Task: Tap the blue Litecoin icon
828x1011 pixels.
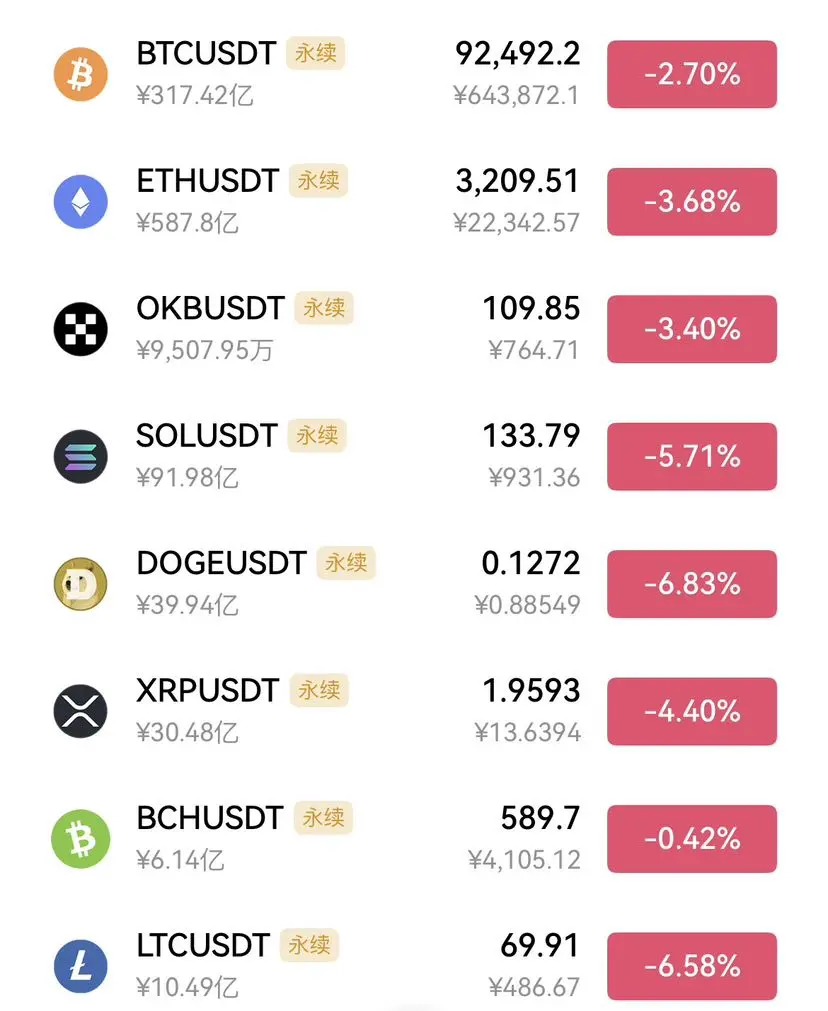Action: pyautogui.click(x=81, y=966)
